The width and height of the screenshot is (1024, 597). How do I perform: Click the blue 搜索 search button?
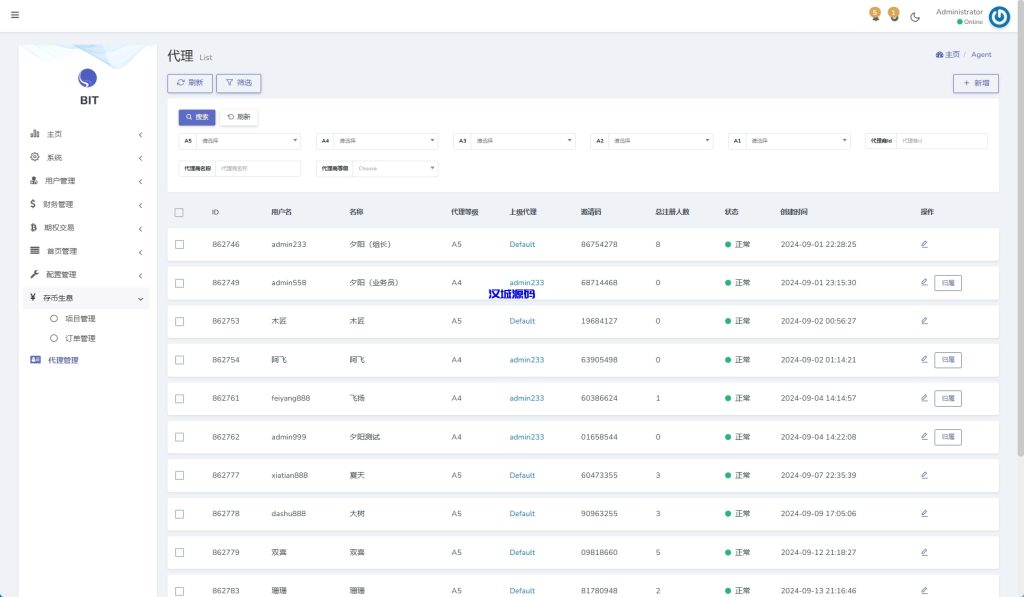[197, 117]
